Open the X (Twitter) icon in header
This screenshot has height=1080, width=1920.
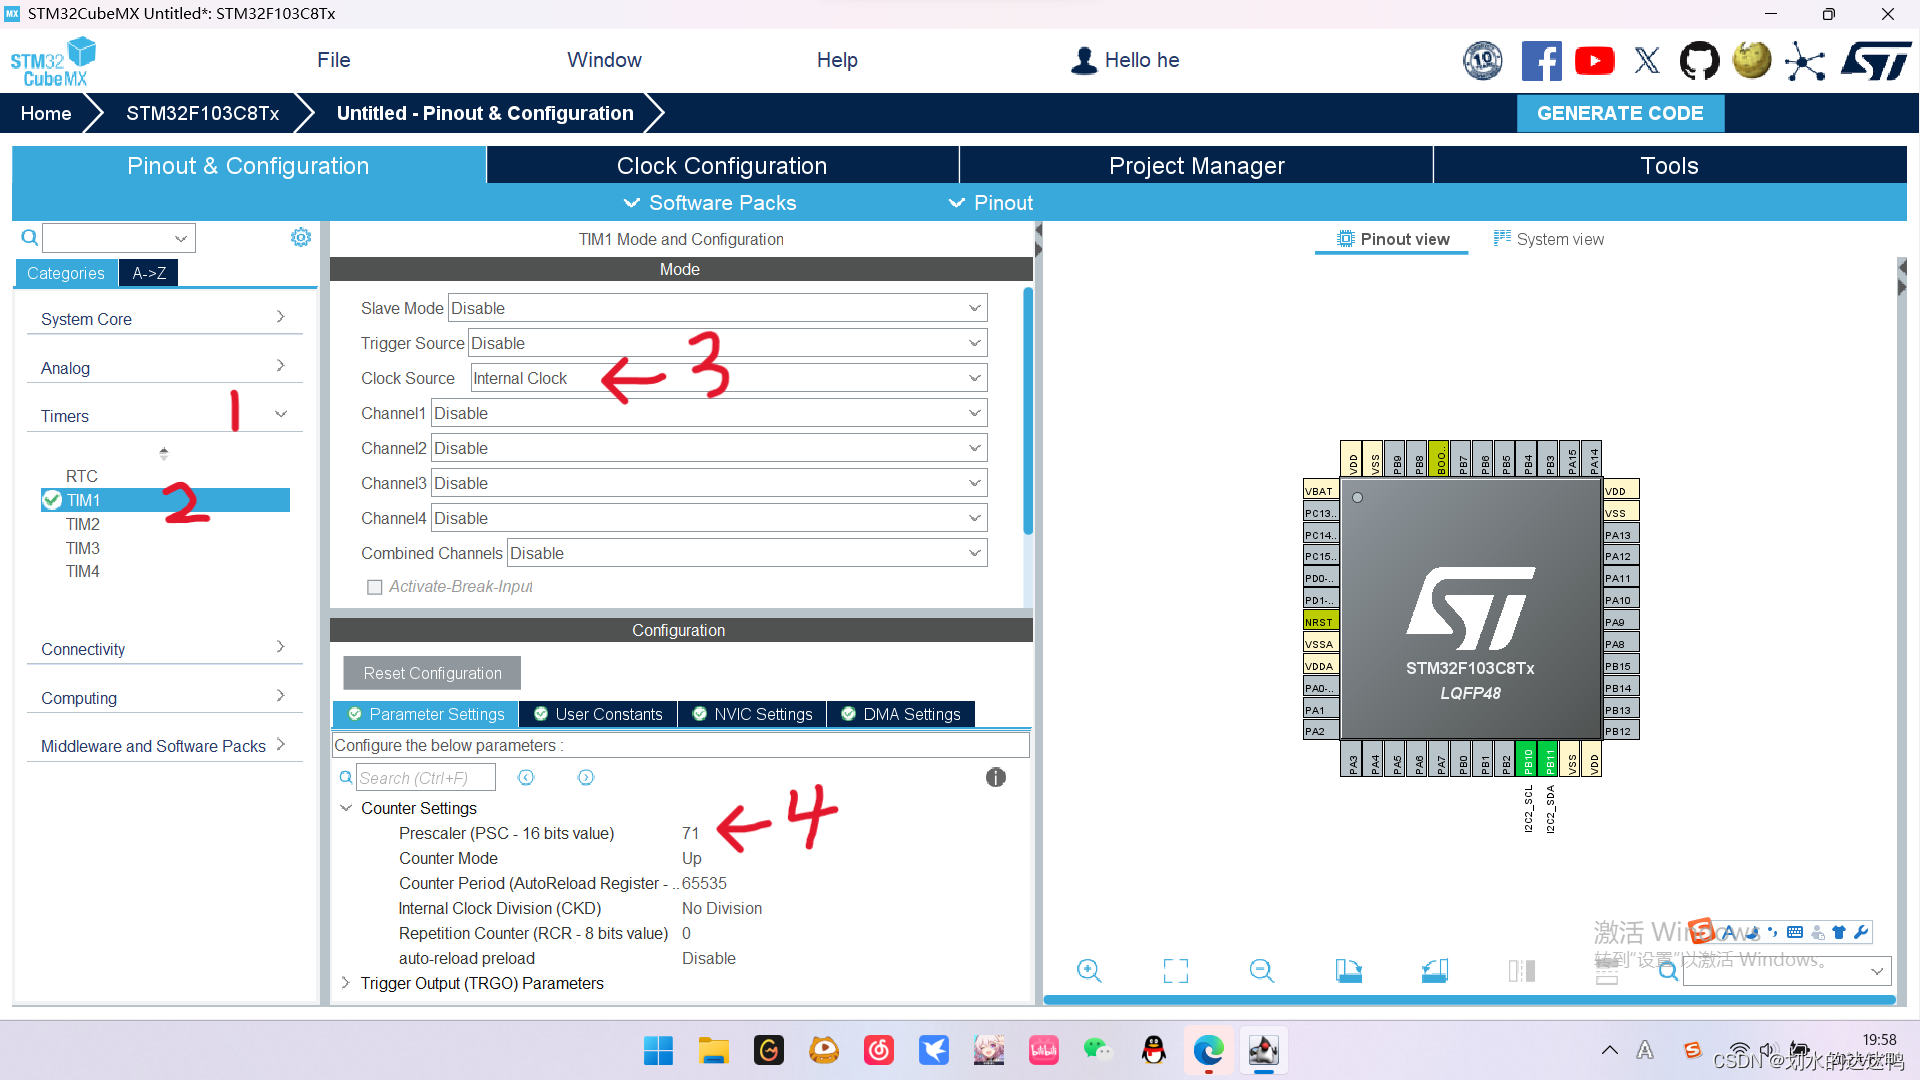click(1647, 61)
